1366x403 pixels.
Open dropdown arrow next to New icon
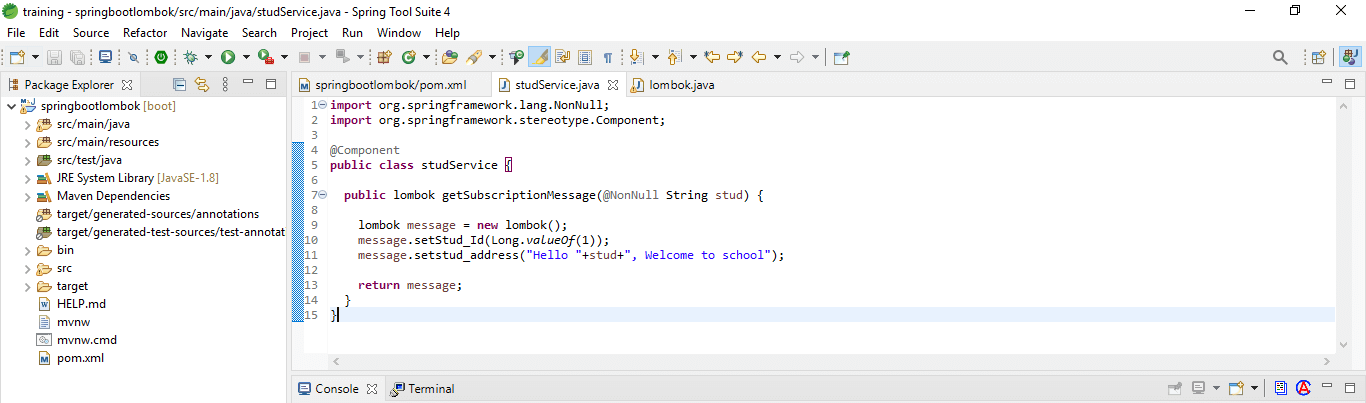pyautogui.click(x=36, y=57)
